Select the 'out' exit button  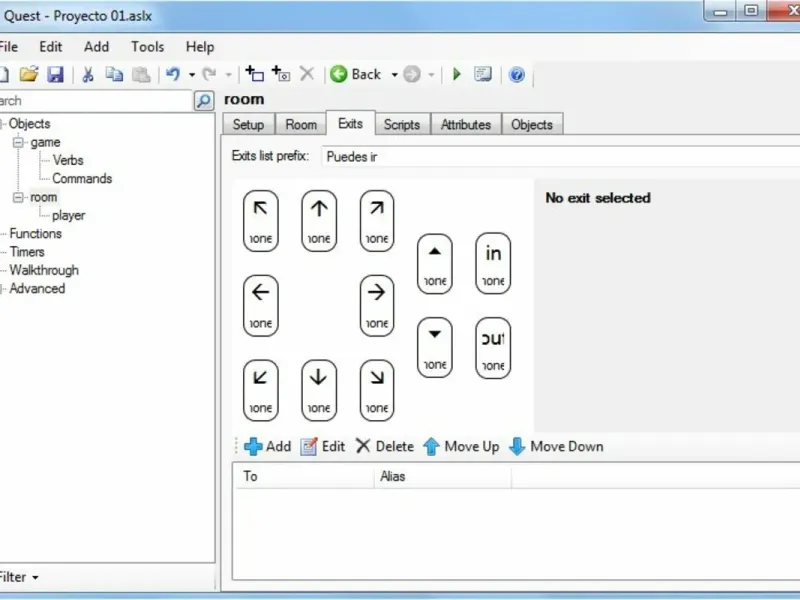[493, 348]
